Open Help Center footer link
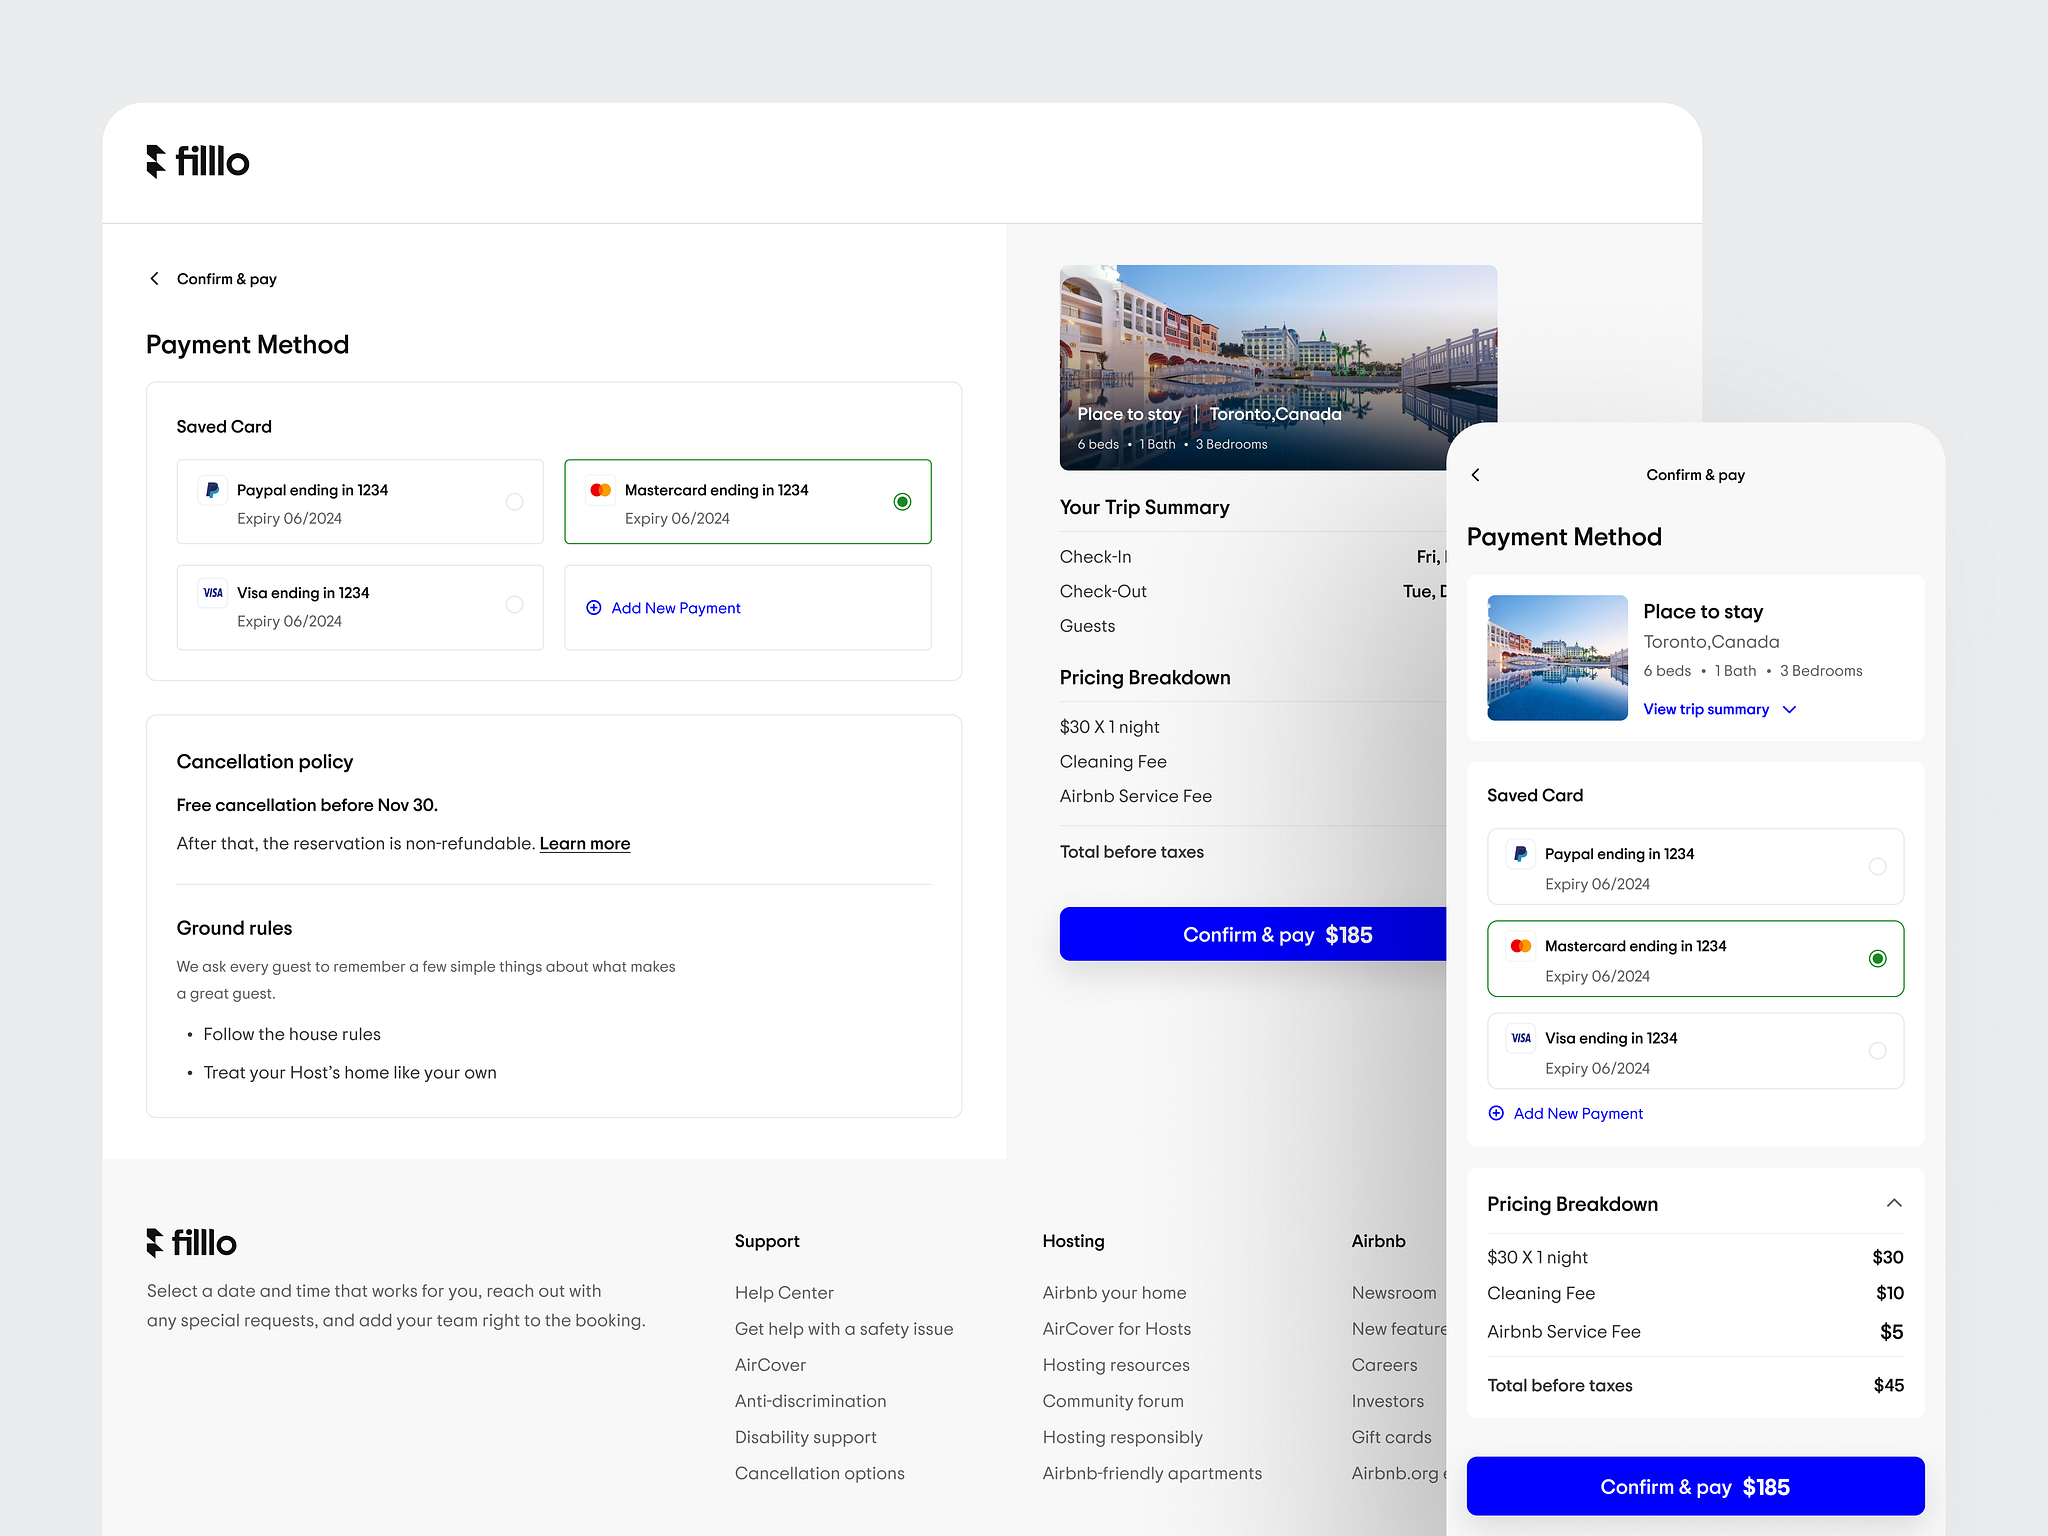2048x1536 pixels. coord(784,1293)
